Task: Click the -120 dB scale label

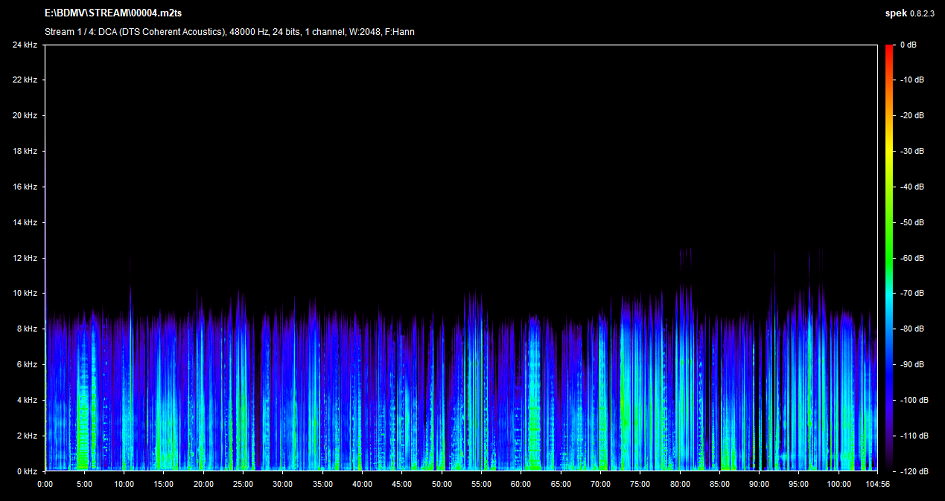Action: point(912,471)
